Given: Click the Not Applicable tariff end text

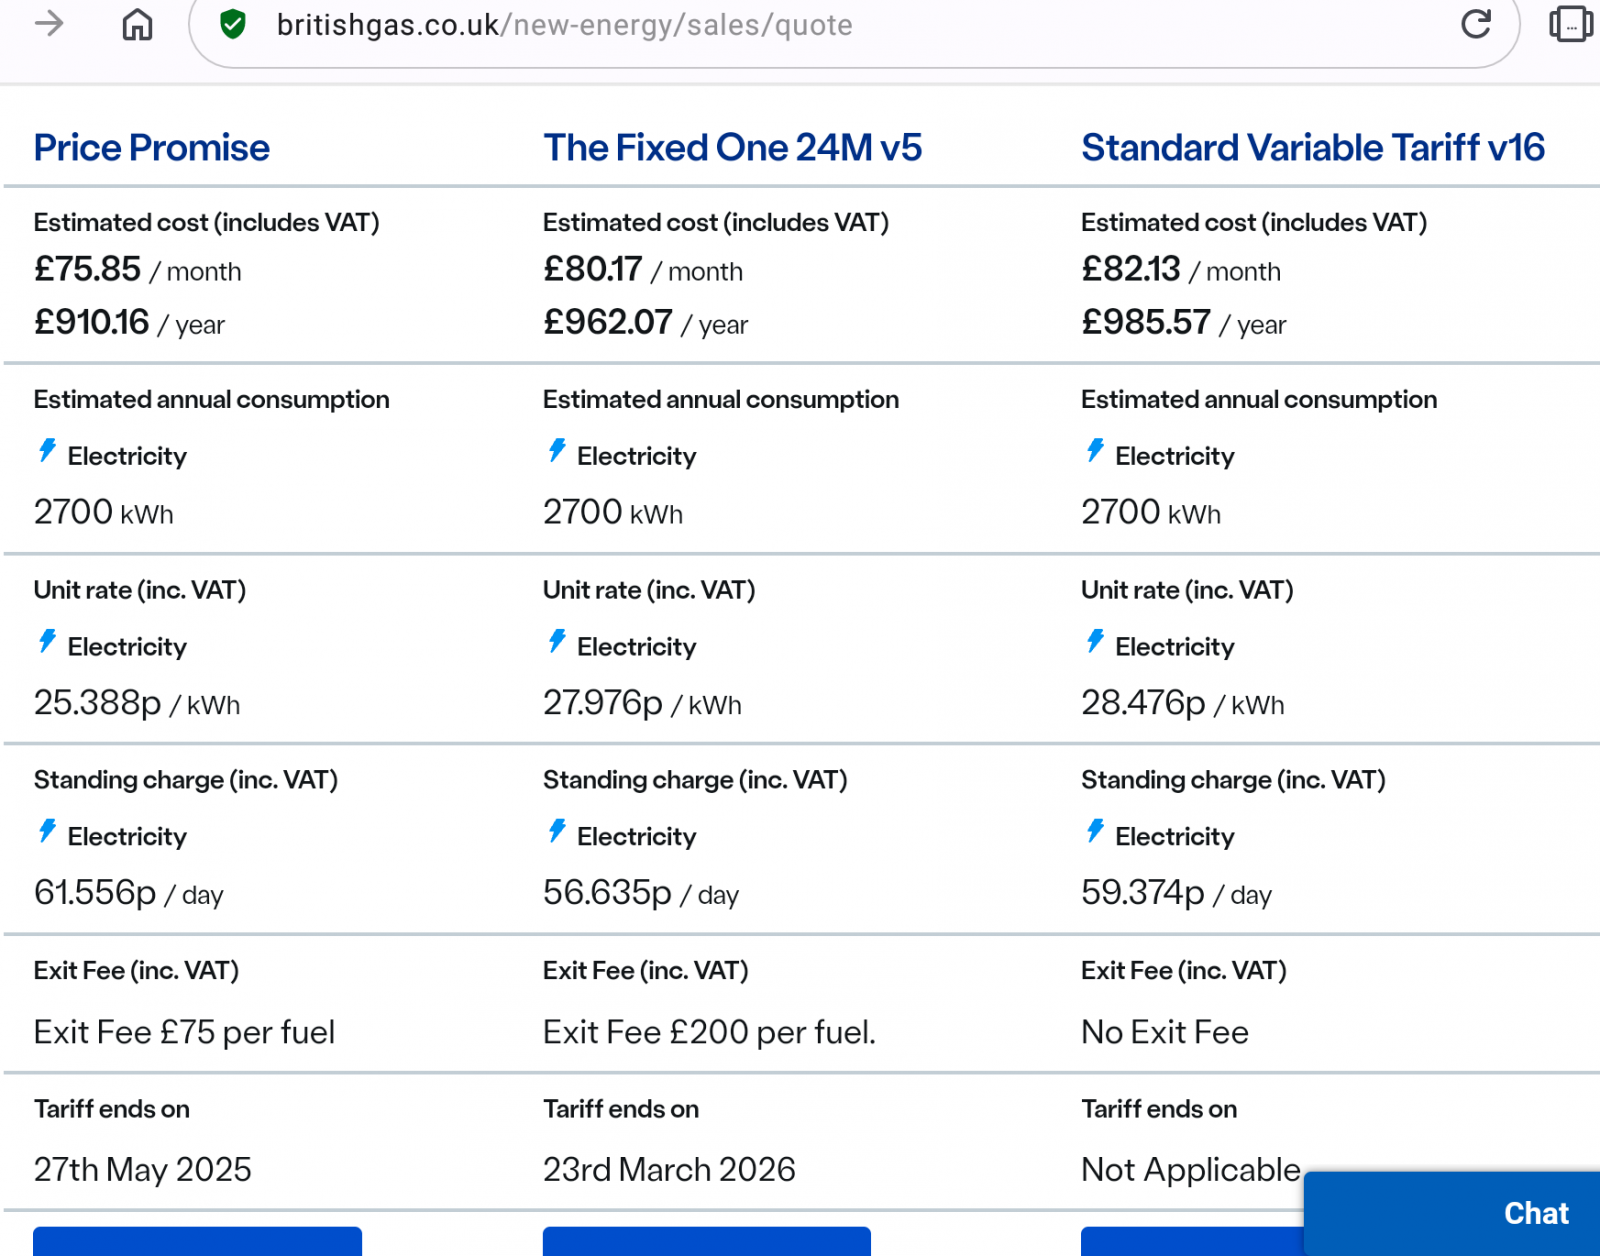Looking at the screenshot, I should tap(1191, 1169).
